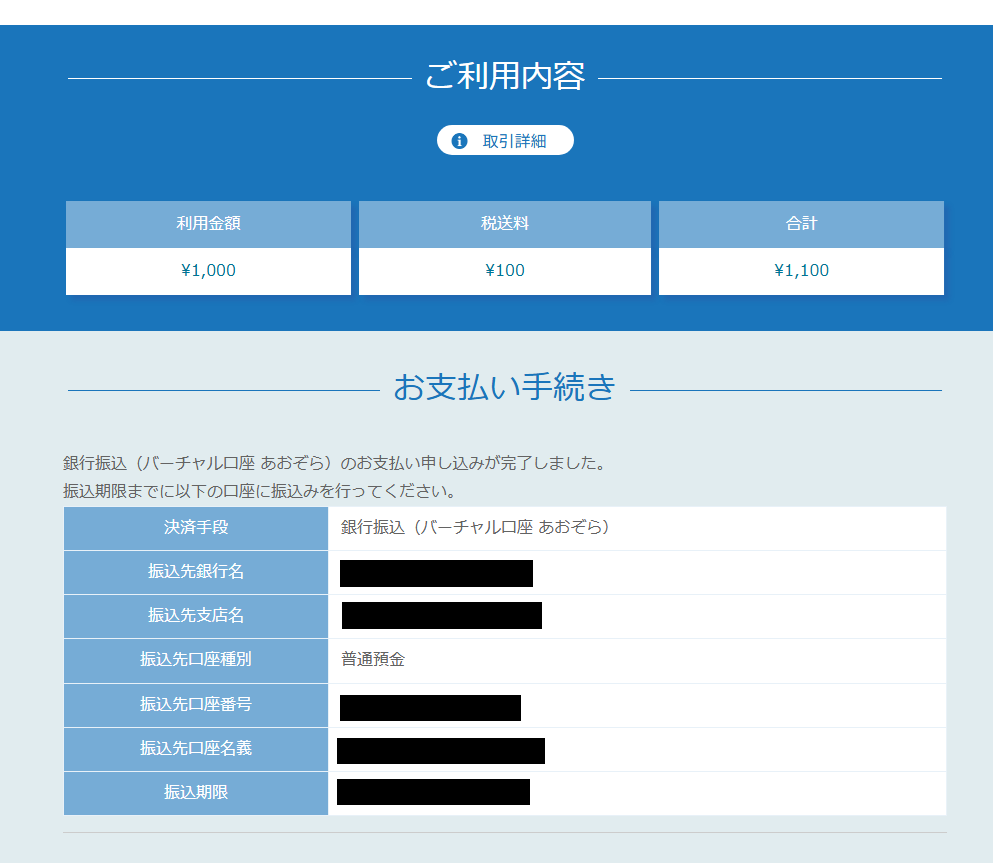Select the ¥100 tax amount value
This screenshot has height=863, width=993.
[x=504, y=270]
